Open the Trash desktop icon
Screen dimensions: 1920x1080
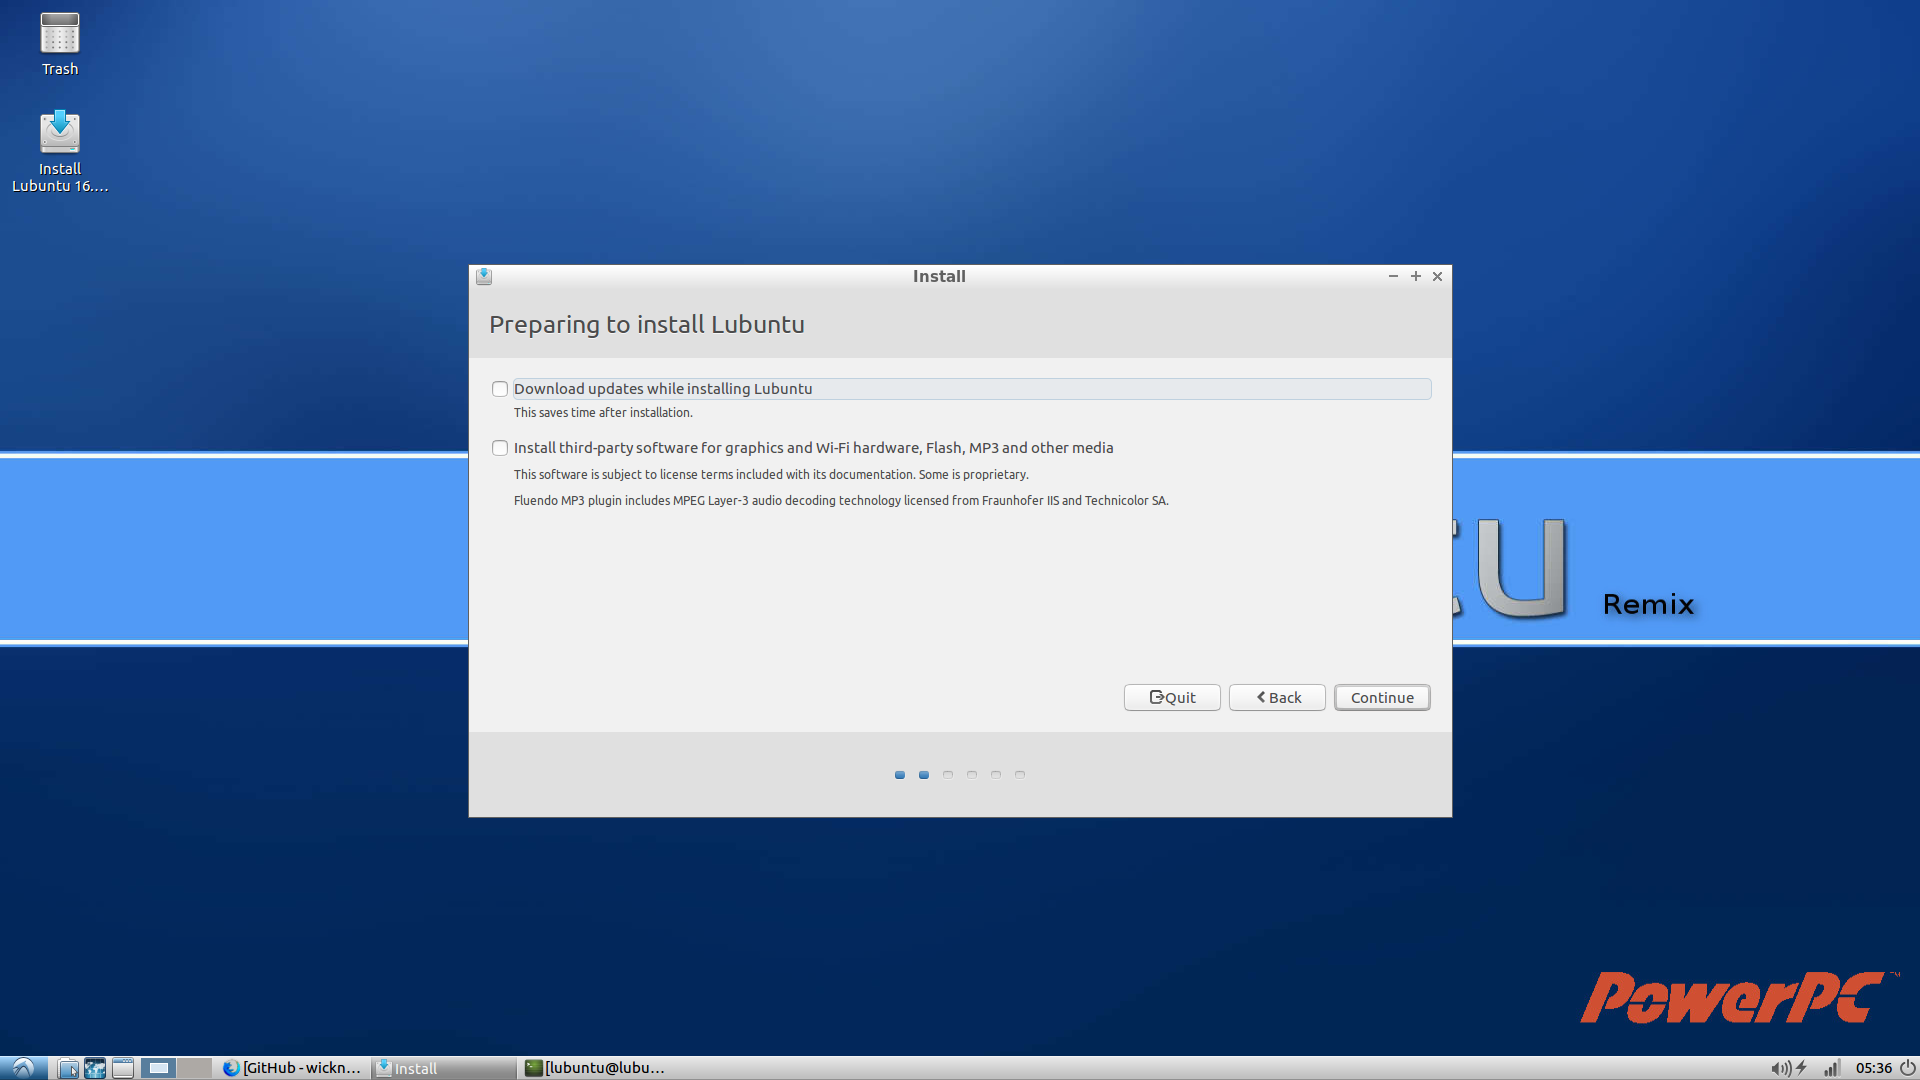60,44
